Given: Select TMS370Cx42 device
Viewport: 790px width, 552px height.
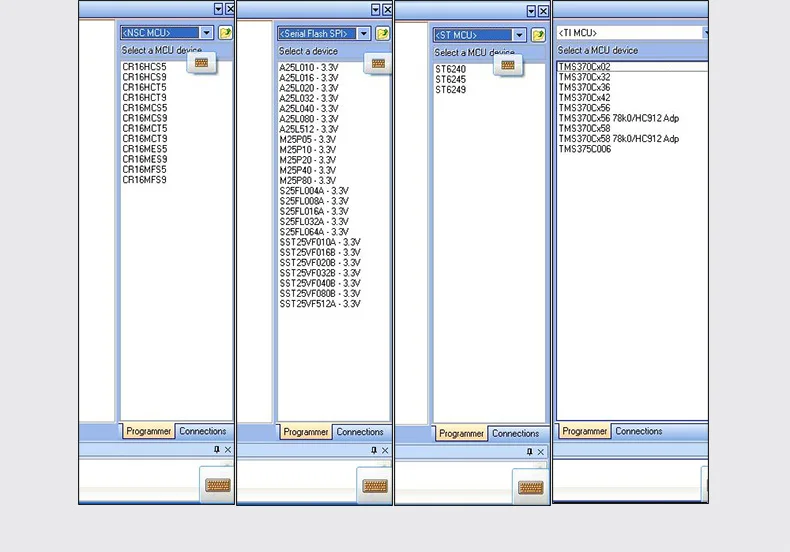Looking at the screenshot, I should click(584, 97).
